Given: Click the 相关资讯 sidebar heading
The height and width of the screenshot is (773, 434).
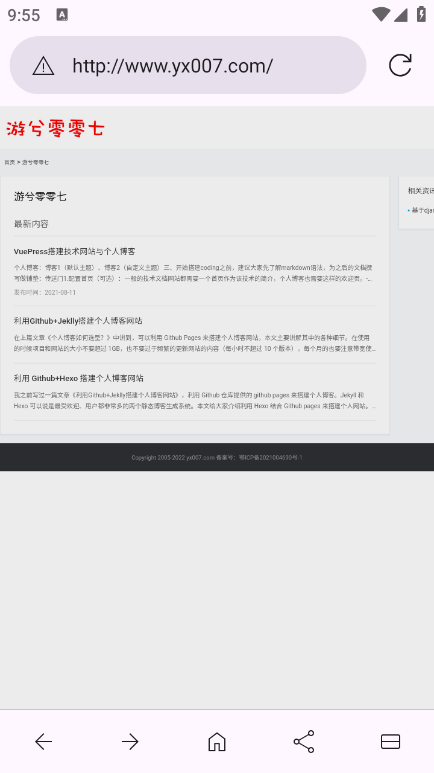Looking at the screenshot, I should (x=421, y=191).
